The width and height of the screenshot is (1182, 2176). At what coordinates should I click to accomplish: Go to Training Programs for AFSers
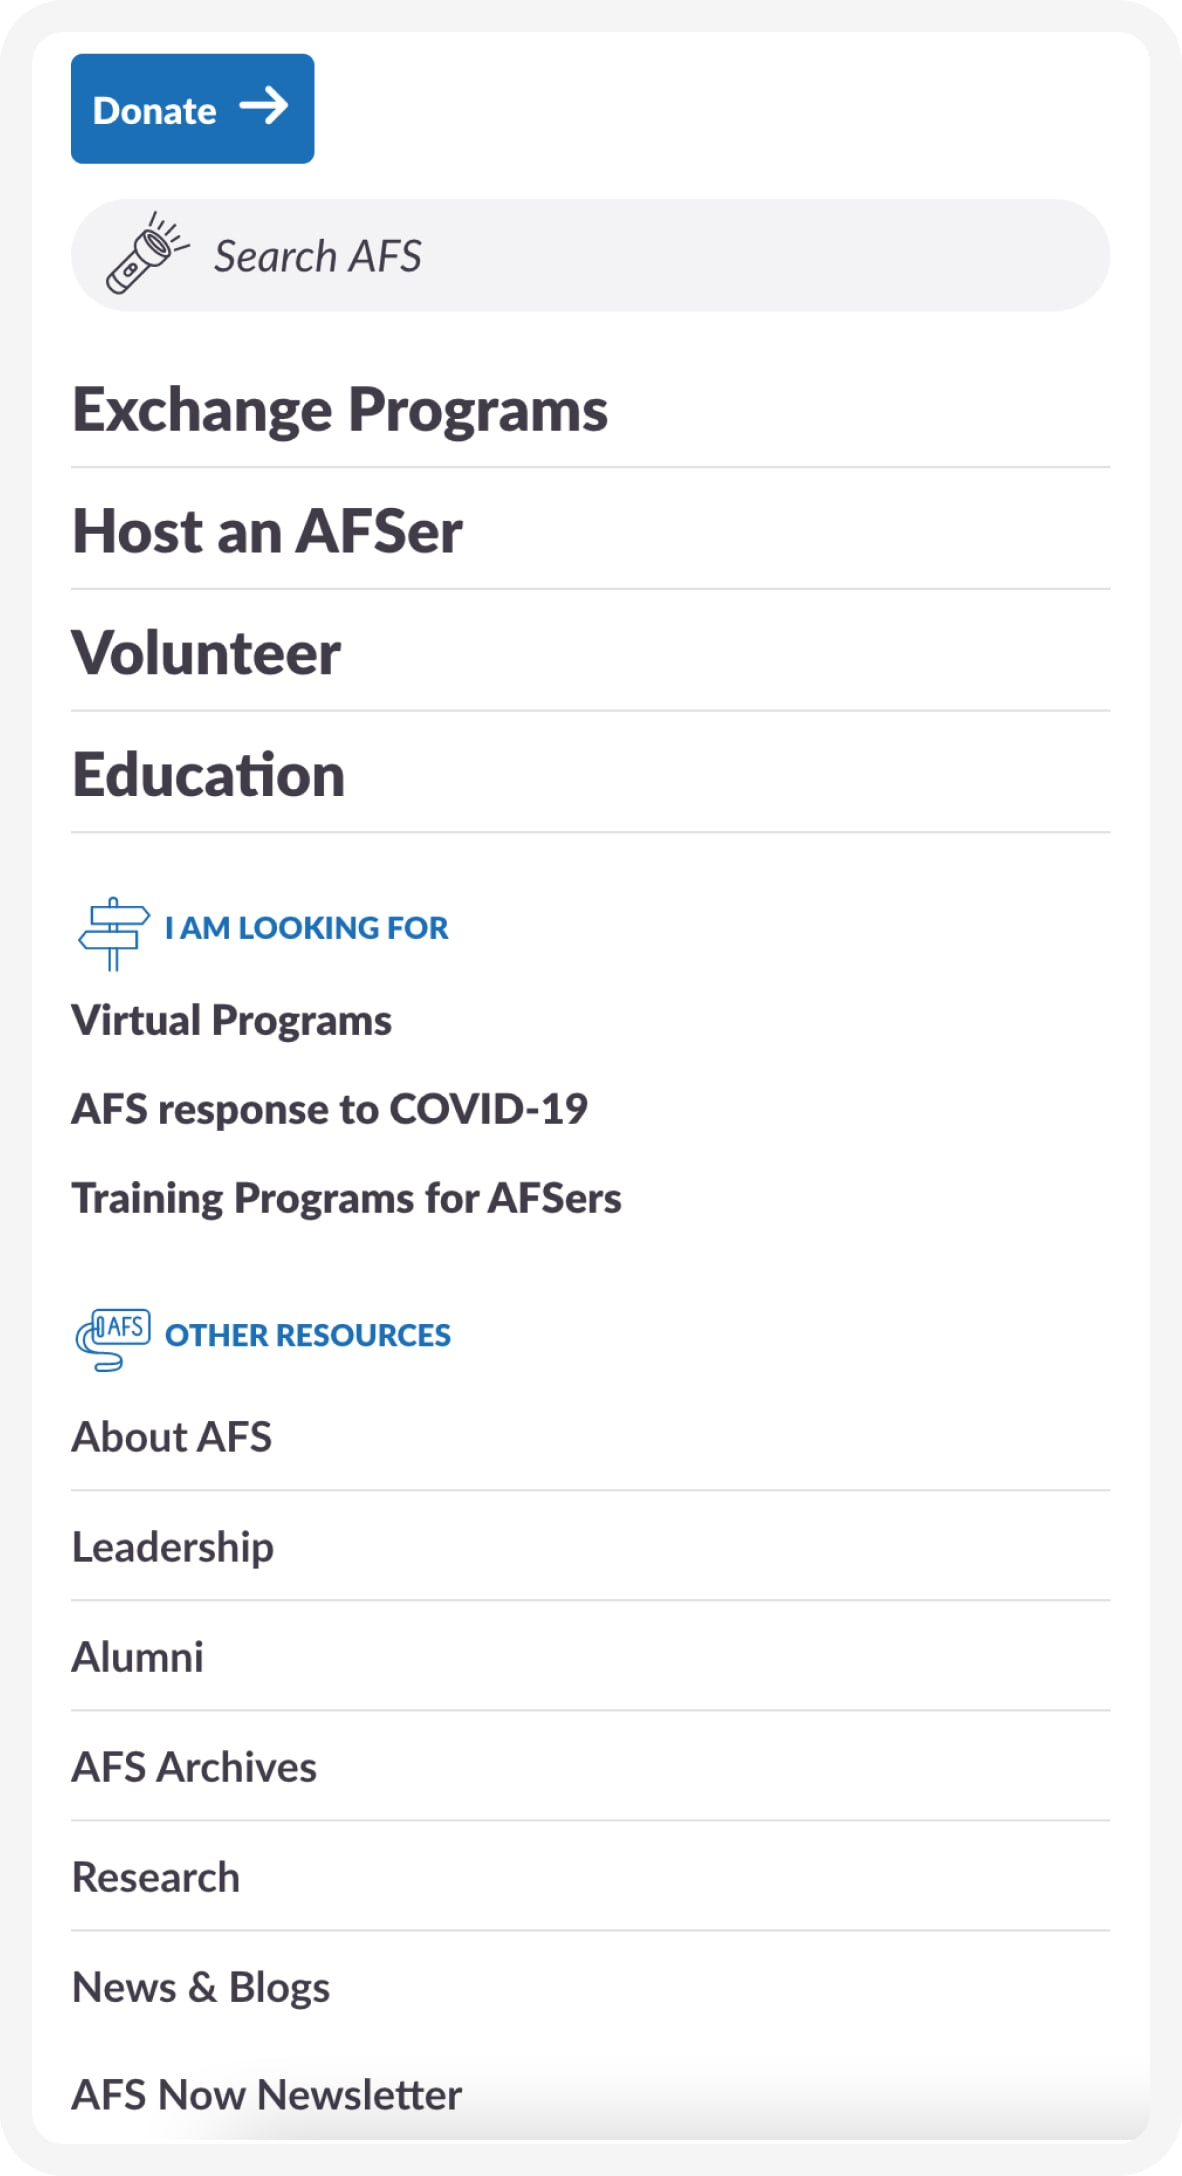[346, 1198]
